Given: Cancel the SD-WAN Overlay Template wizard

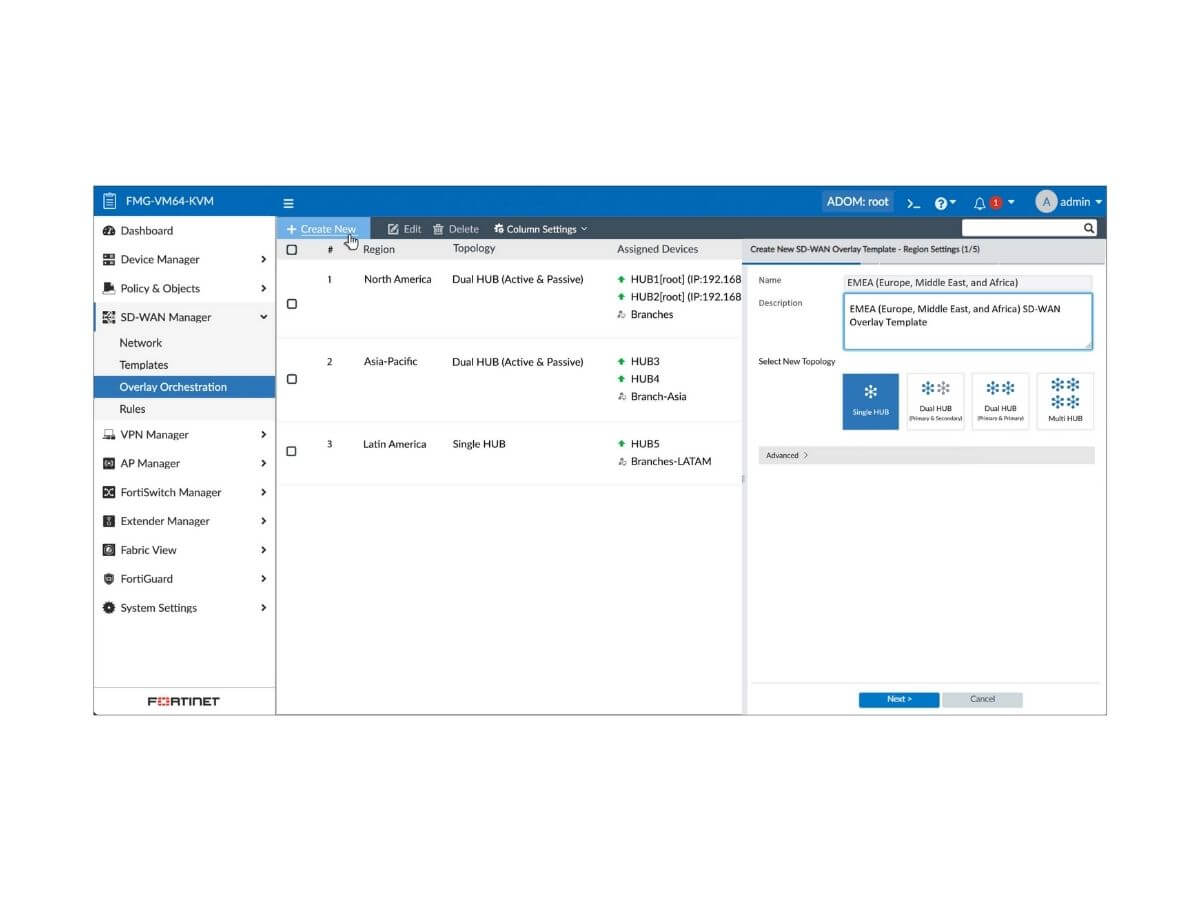Looking at the screenshot, I should [982, 699].
